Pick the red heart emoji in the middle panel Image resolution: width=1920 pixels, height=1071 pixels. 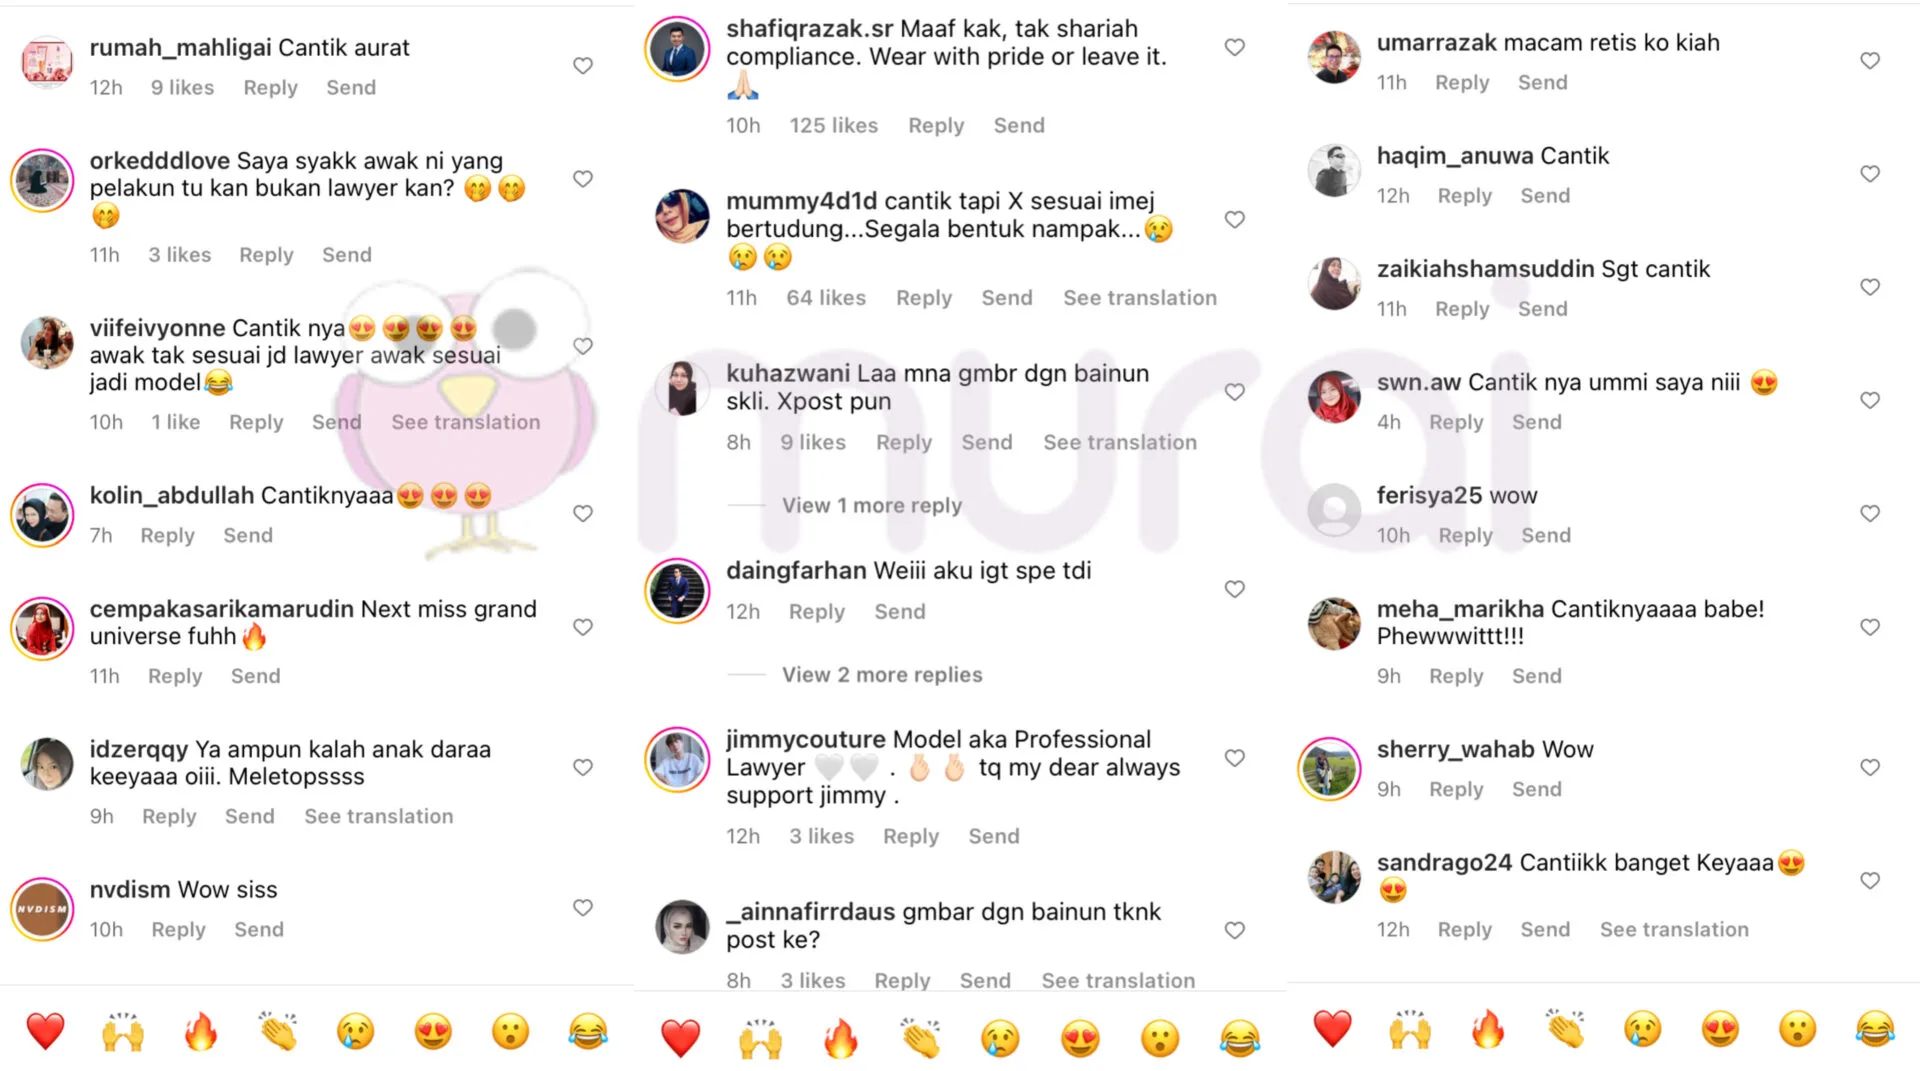[x=681, y=1039]
